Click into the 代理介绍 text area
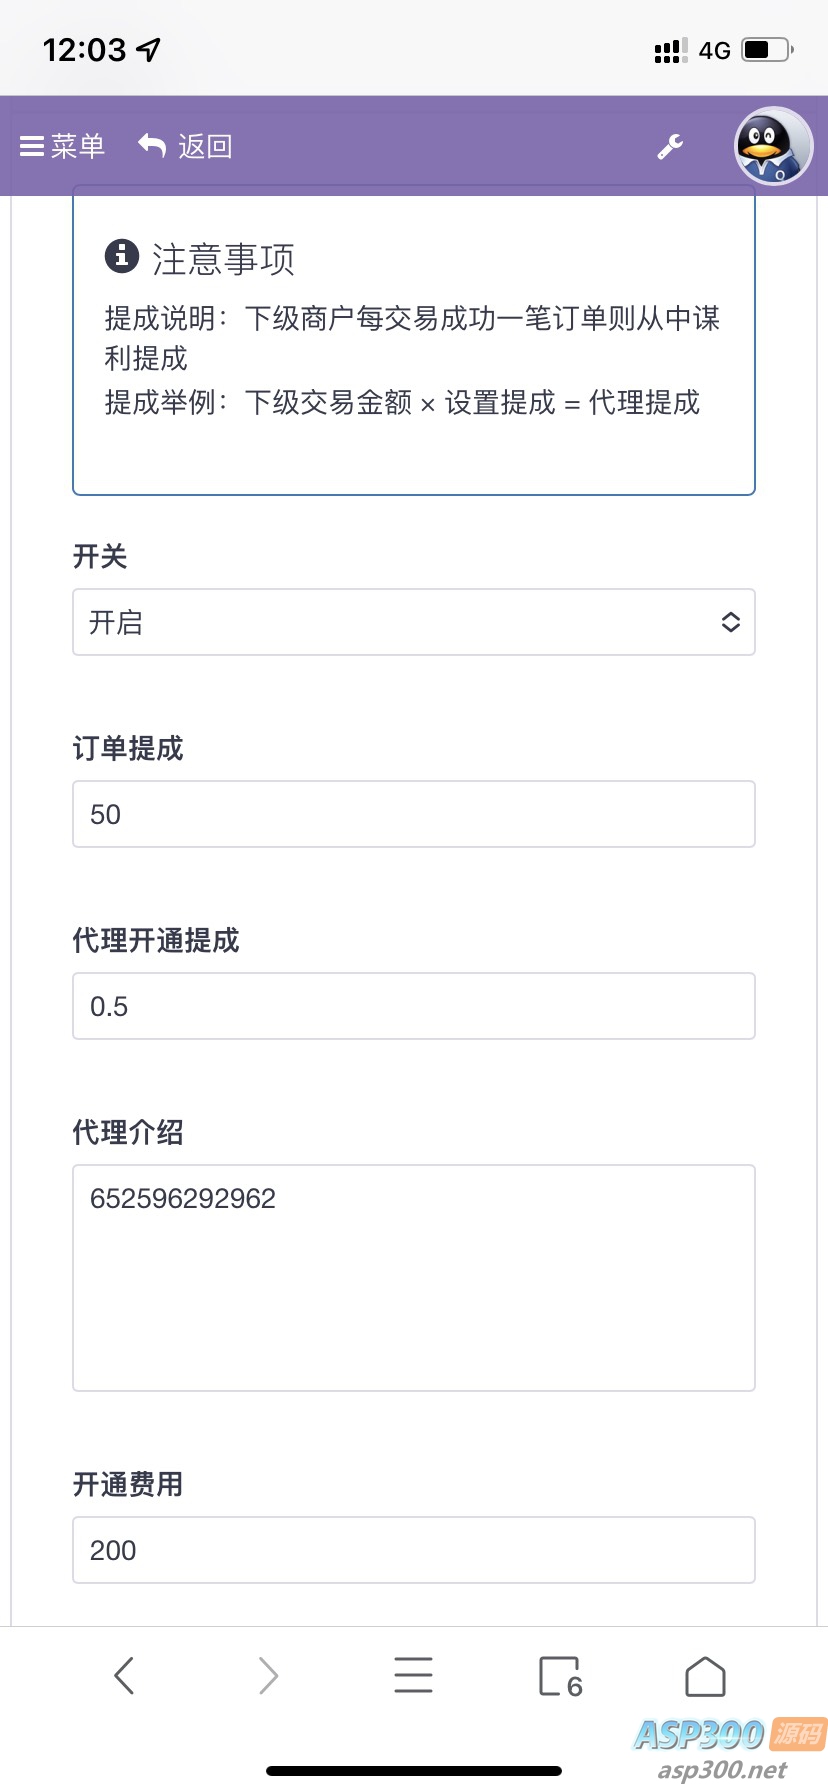 tap(414, 1277)
